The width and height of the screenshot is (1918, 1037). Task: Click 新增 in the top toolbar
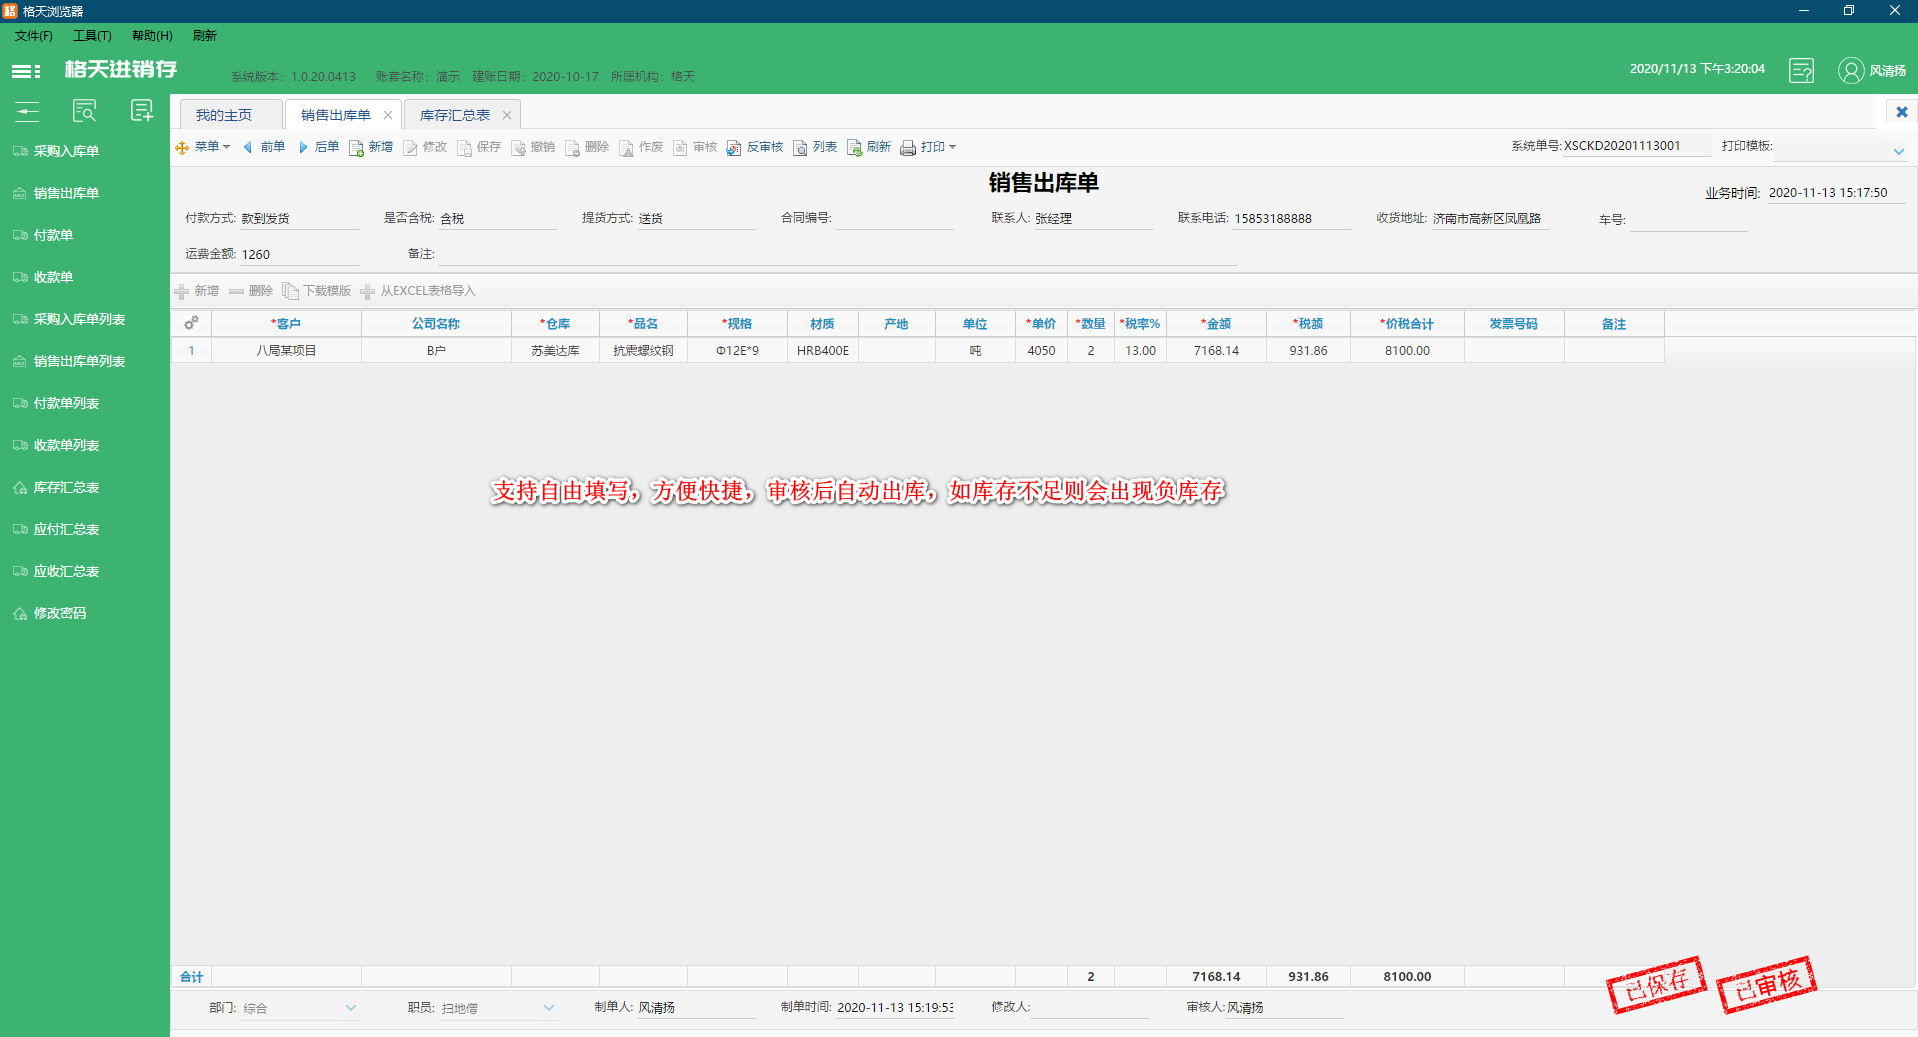click(371, 147)
